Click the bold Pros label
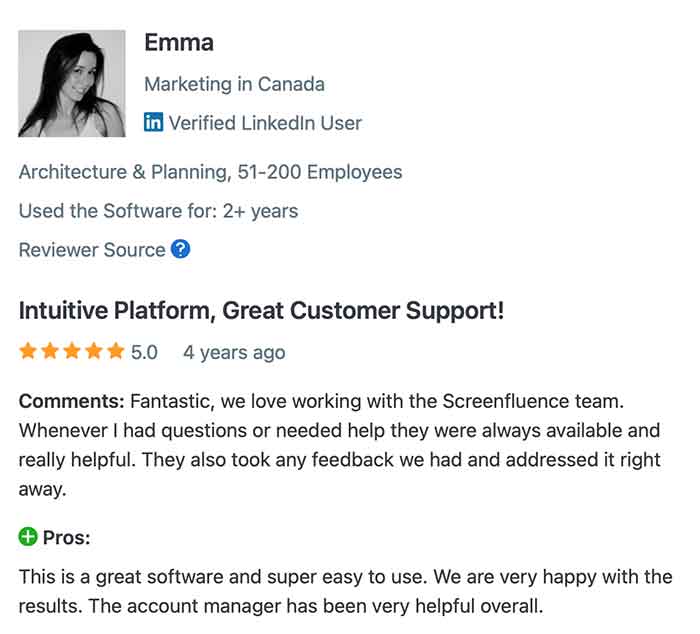700x634 pixels. pos(66,538)
